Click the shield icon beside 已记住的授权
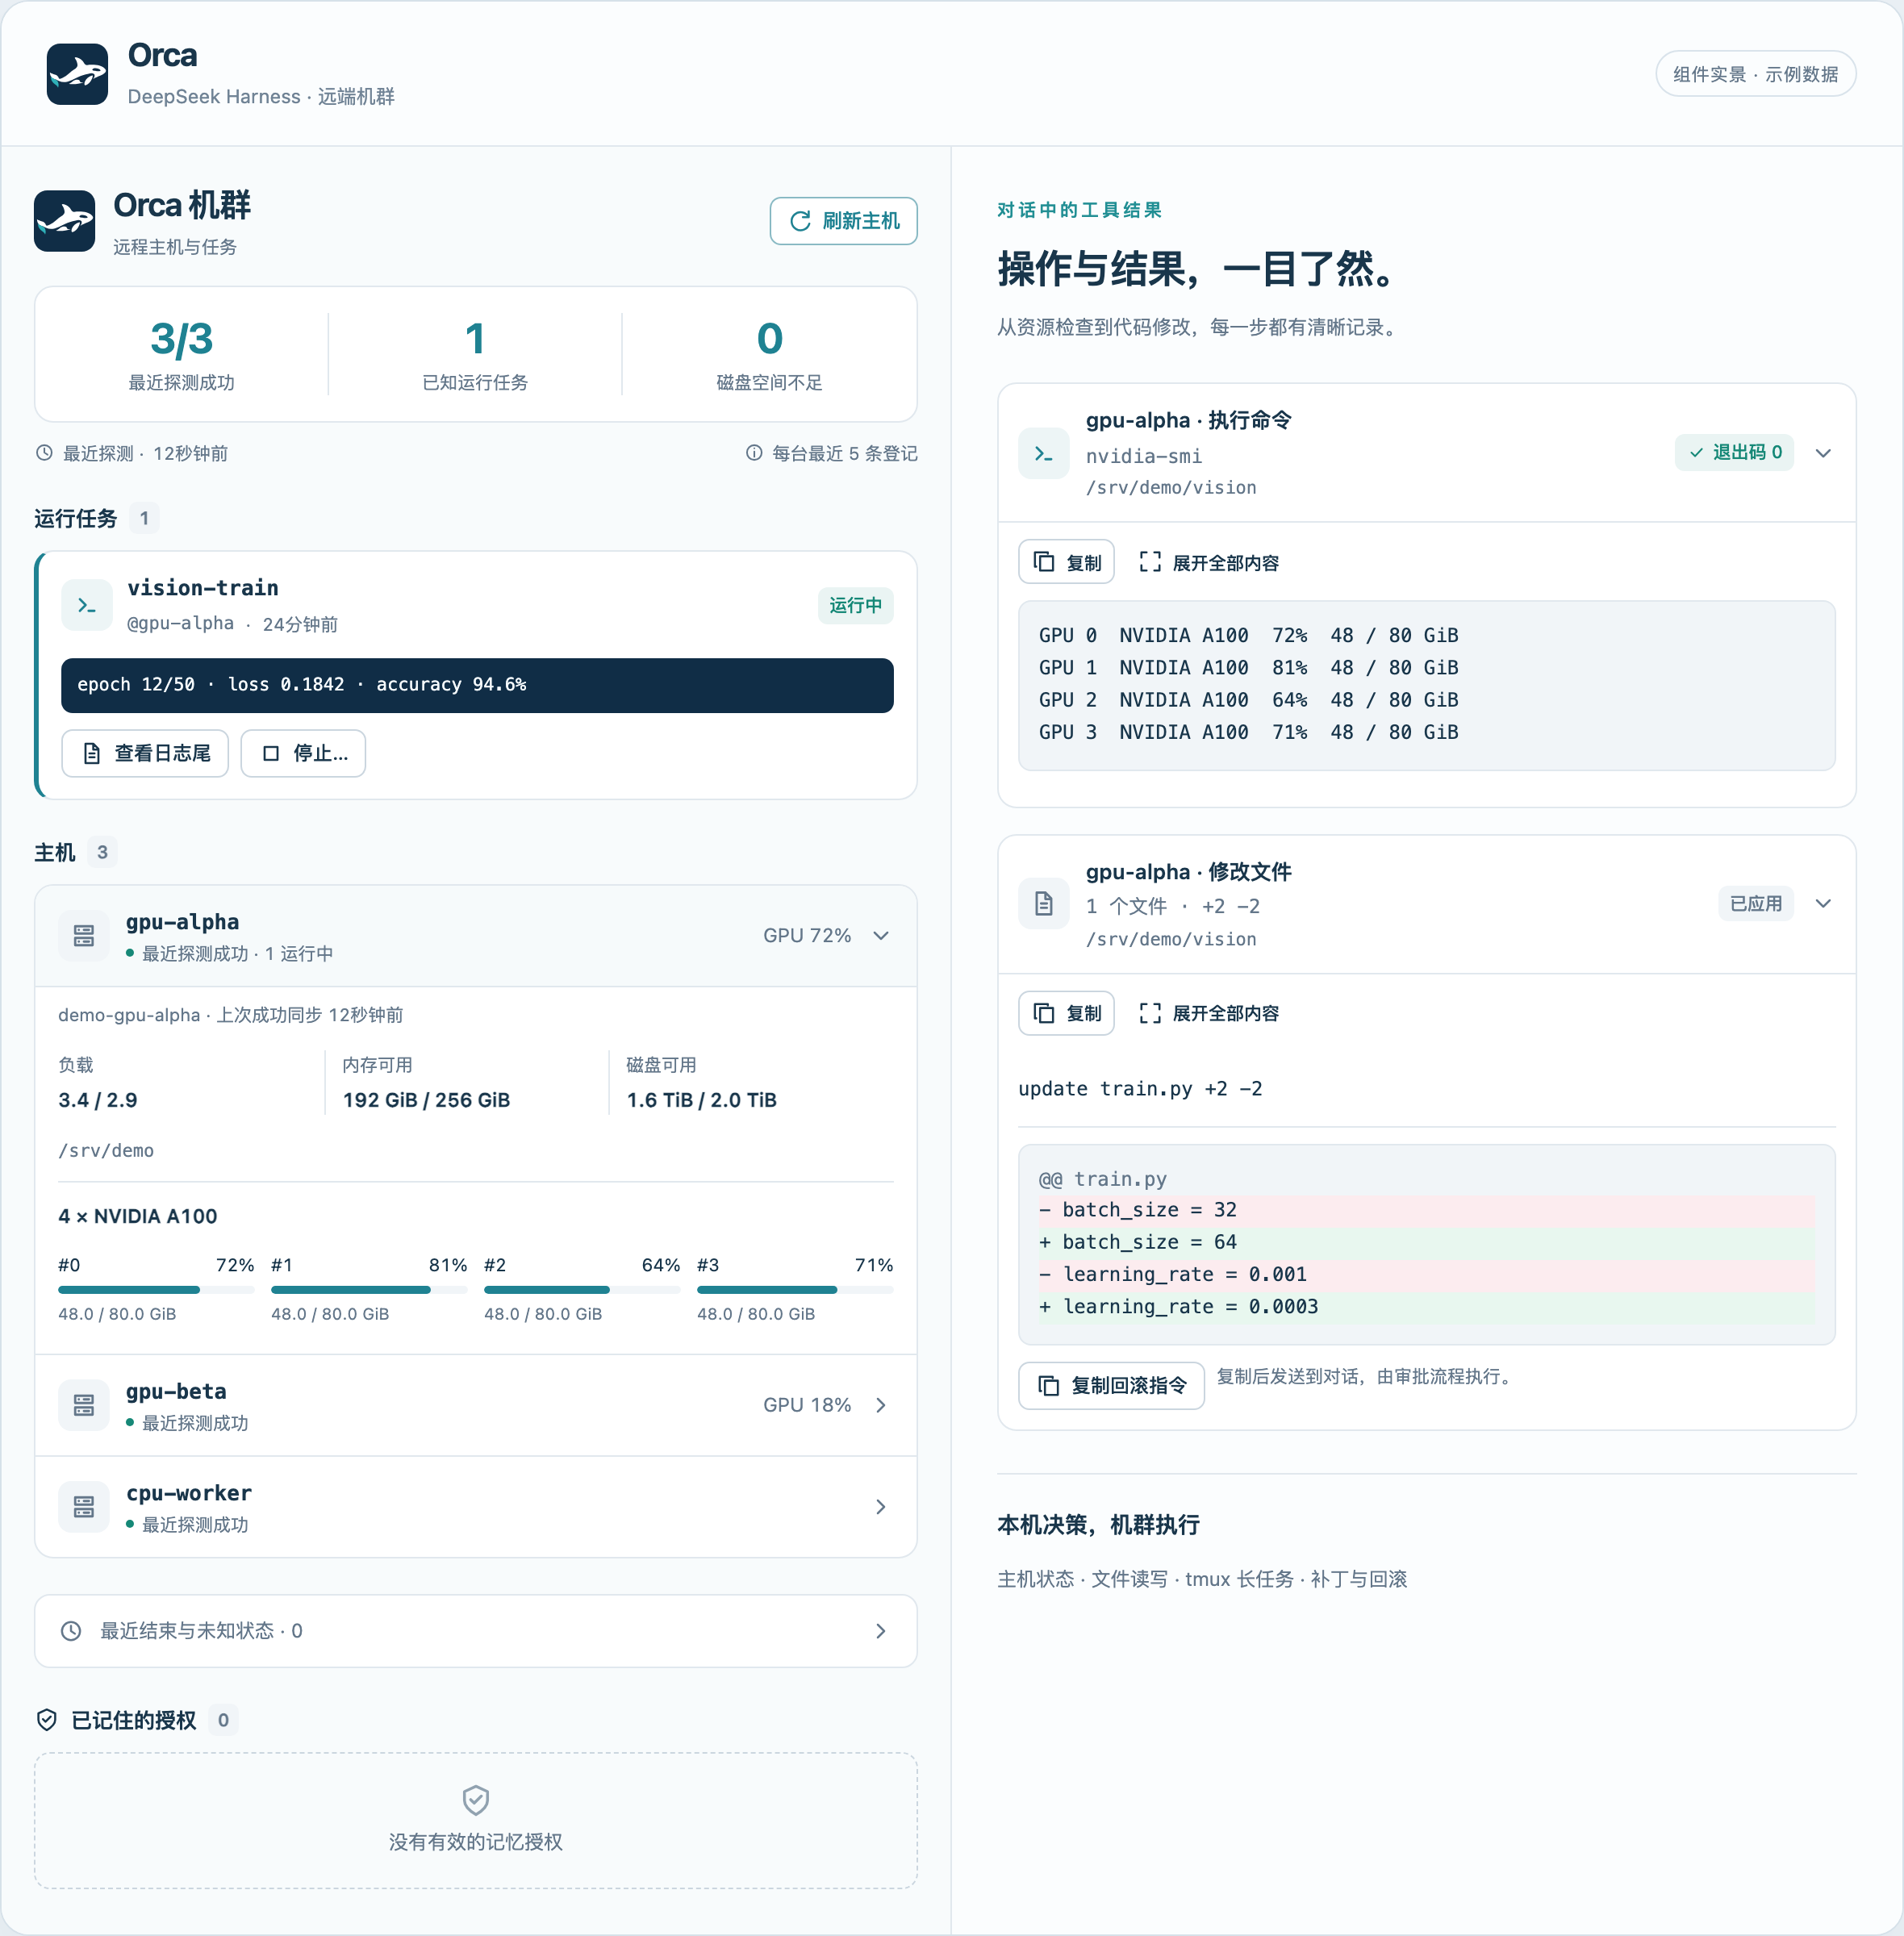The image size is (1904, 1936). (x=47, y=1720)
